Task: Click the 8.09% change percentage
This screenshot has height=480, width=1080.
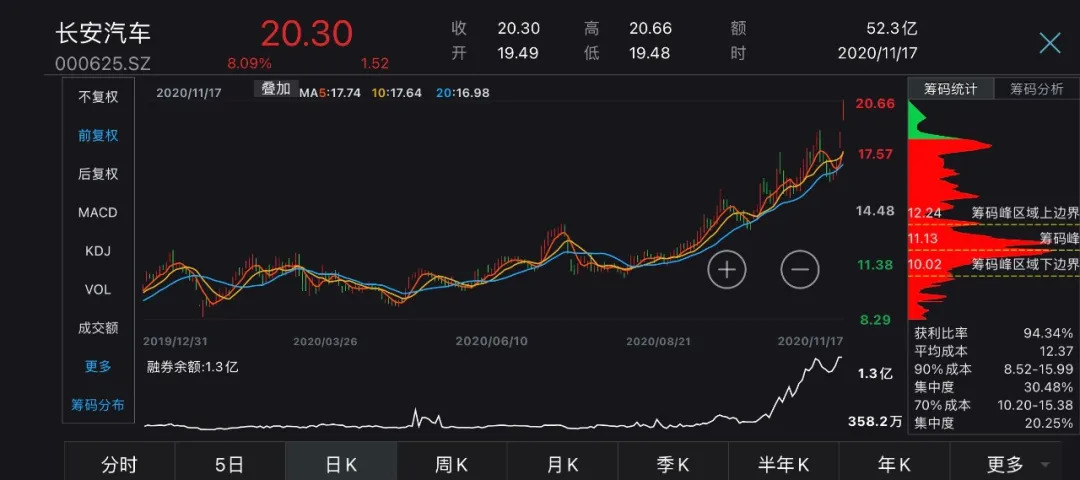Action: pyautogui.click(x=249, y=64)
